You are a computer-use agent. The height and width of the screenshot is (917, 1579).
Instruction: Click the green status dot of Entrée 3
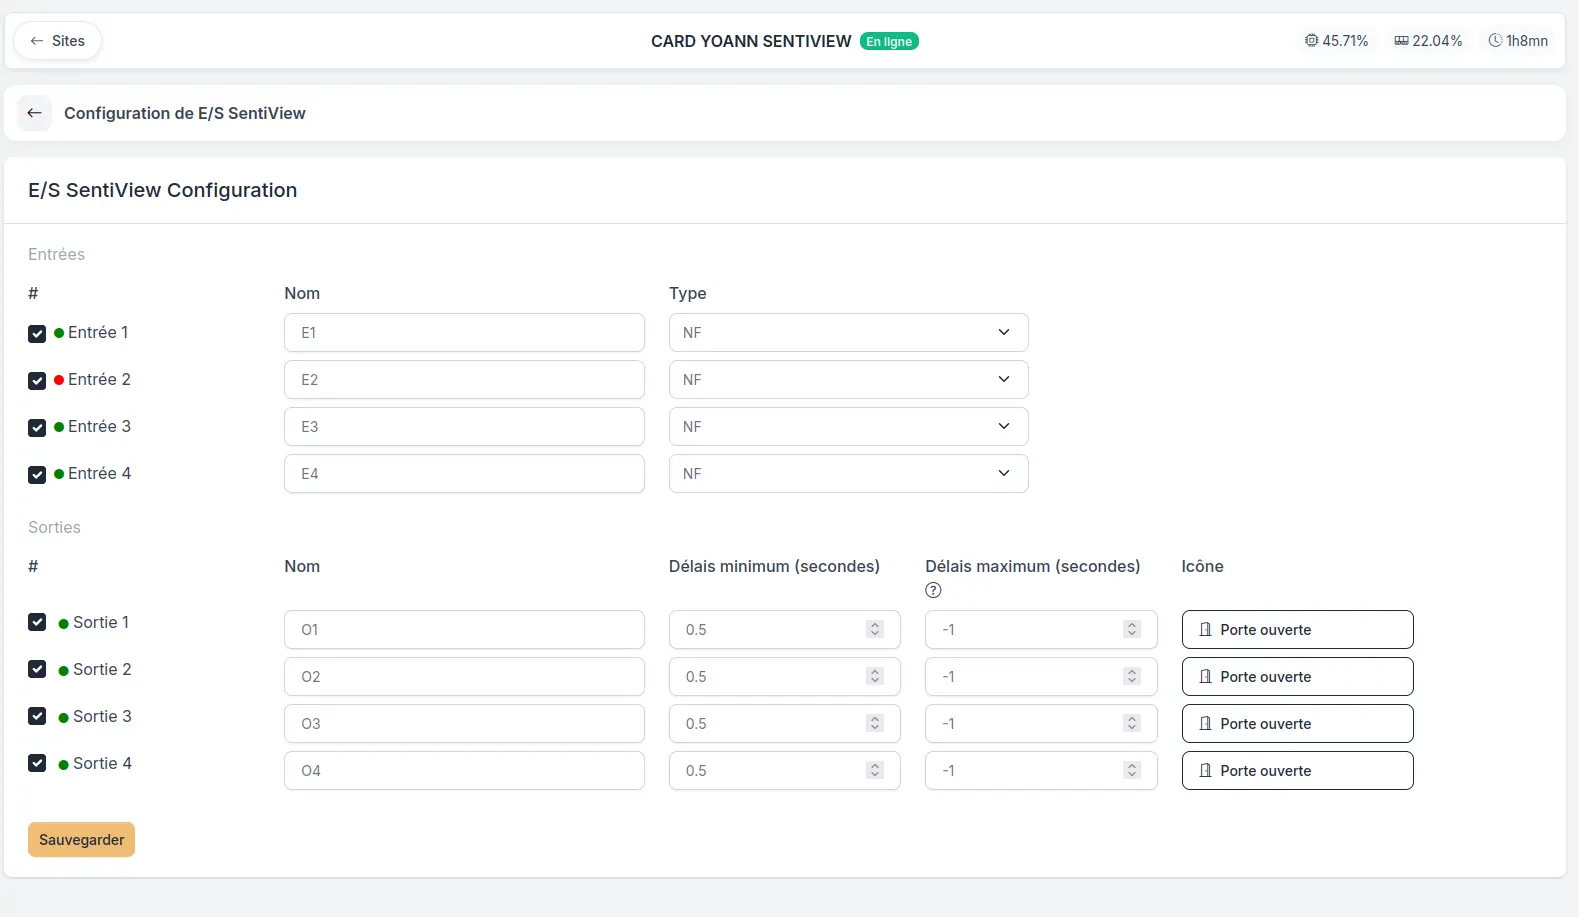59,427
